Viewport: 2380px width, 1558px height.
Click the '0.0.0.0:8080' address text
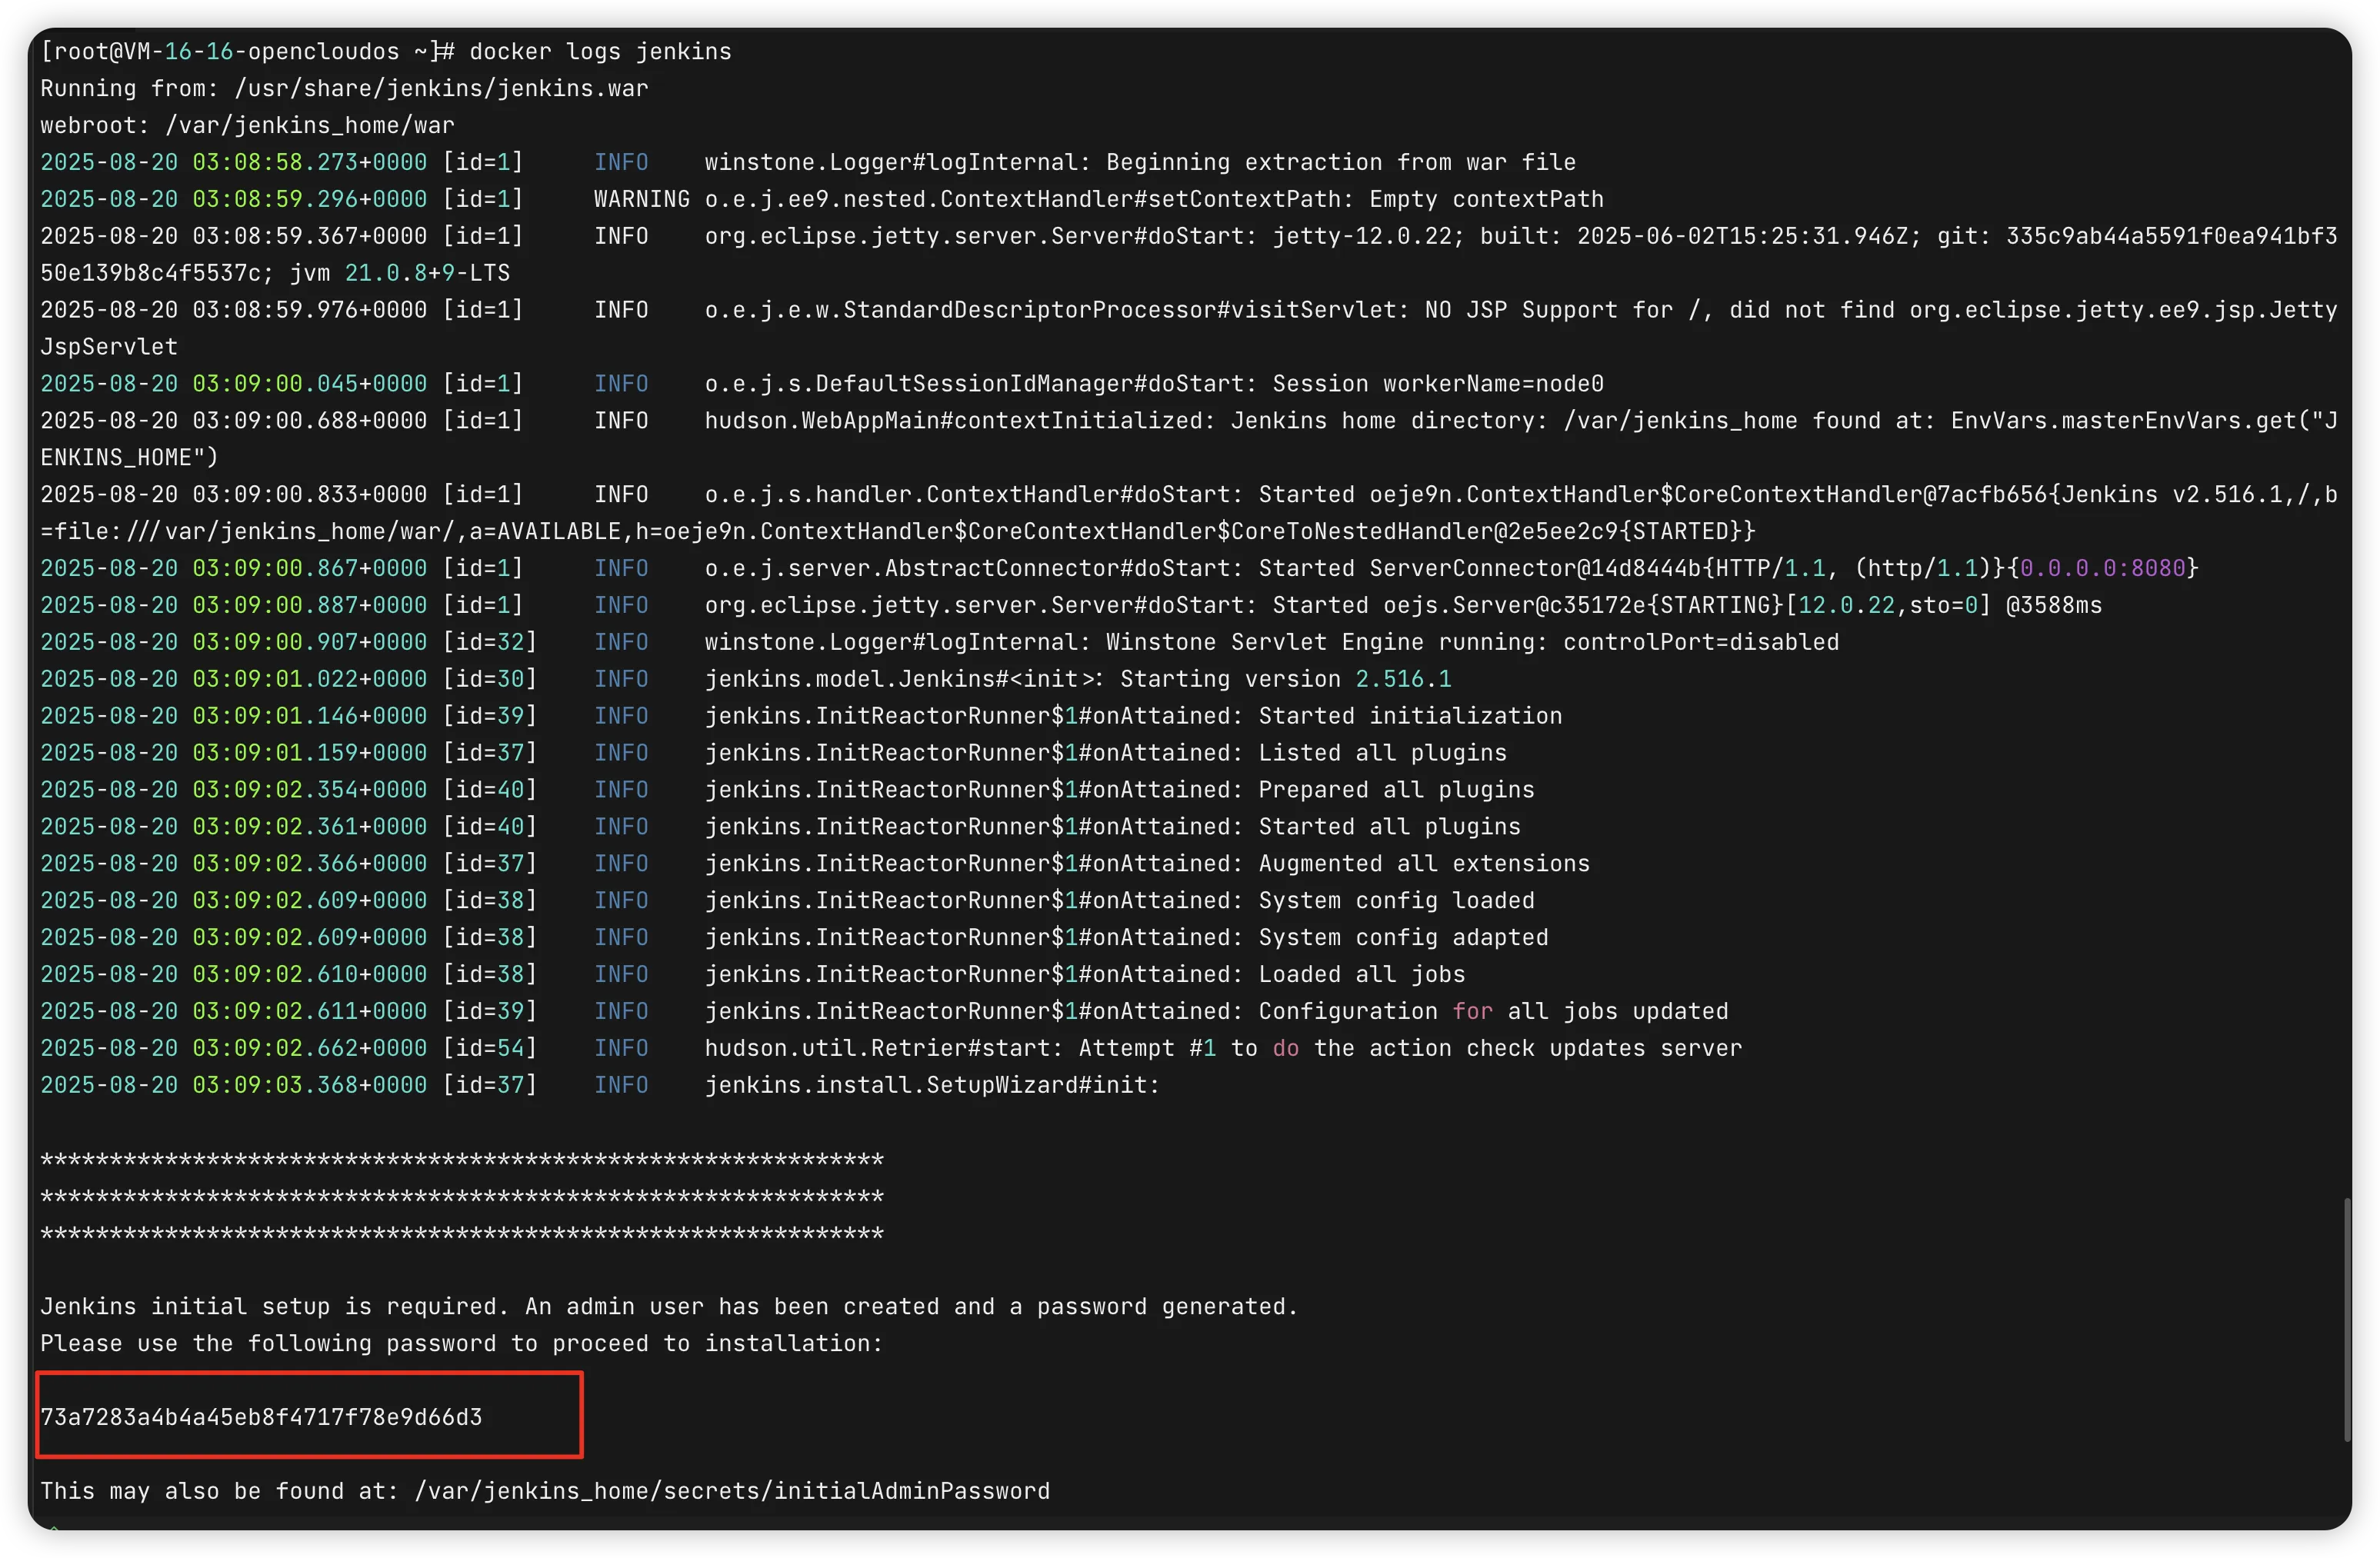2103,568
